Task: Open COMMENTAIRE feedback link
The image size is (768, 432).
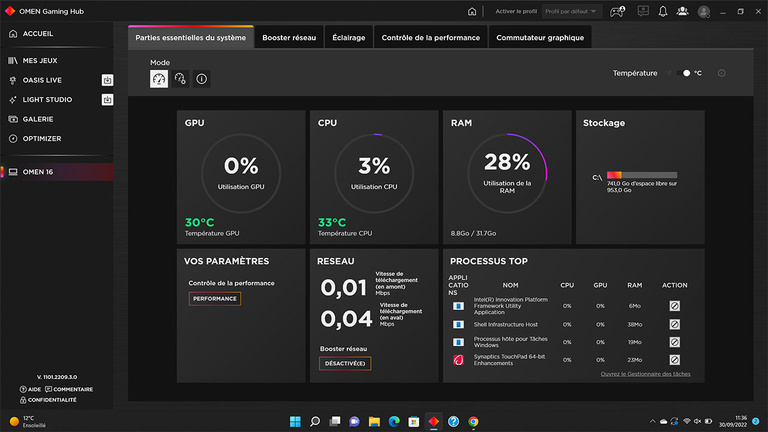Action: tap(69, 389)
